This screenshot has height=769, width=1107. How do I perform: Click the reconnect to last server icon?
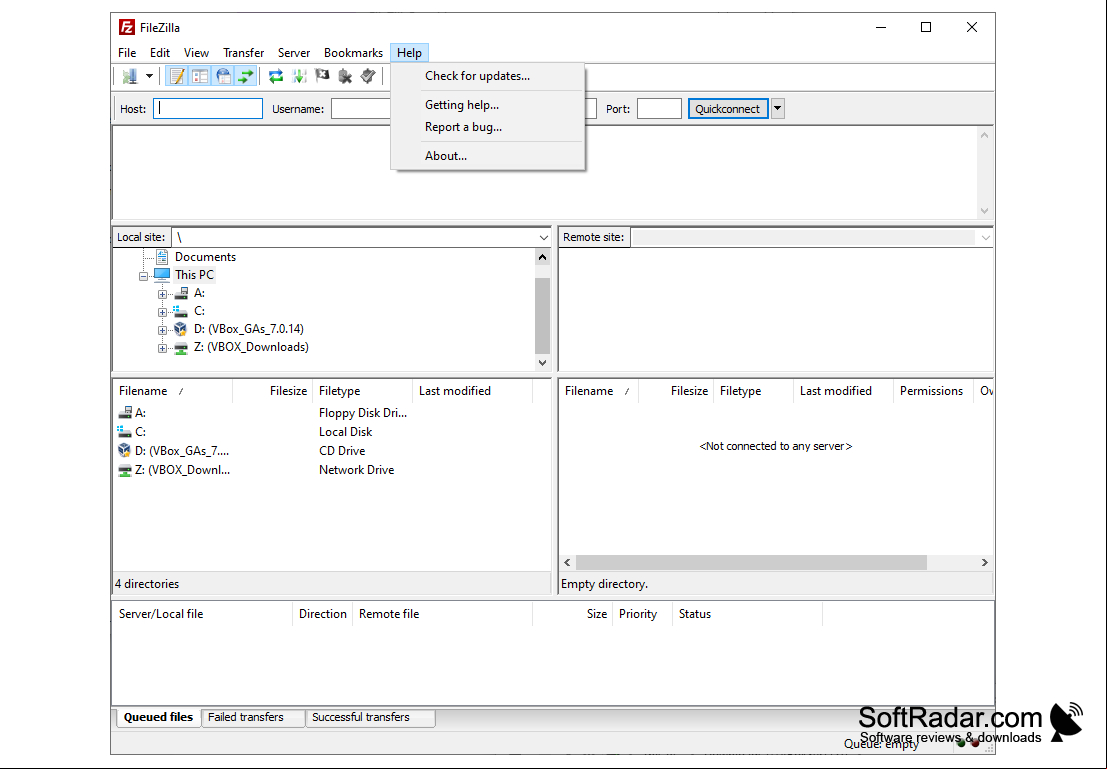368,76
